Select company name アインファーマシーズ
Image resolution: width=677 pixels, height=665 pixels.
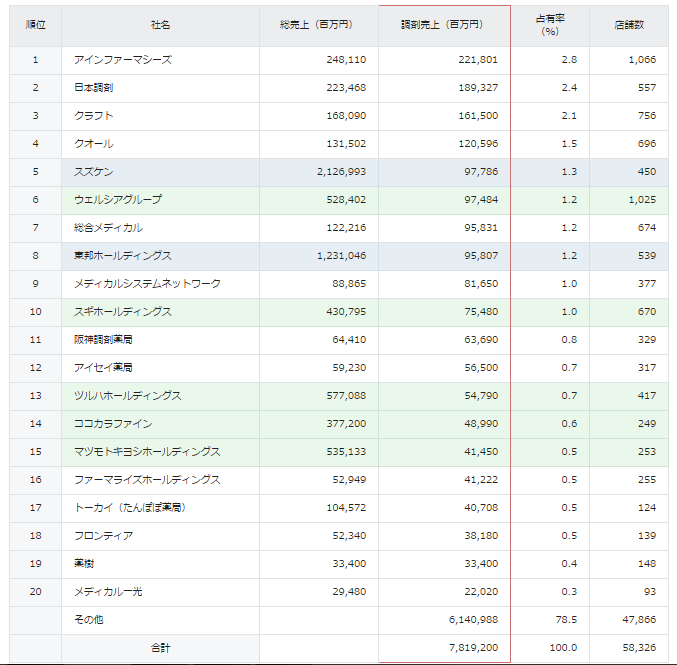123,60
